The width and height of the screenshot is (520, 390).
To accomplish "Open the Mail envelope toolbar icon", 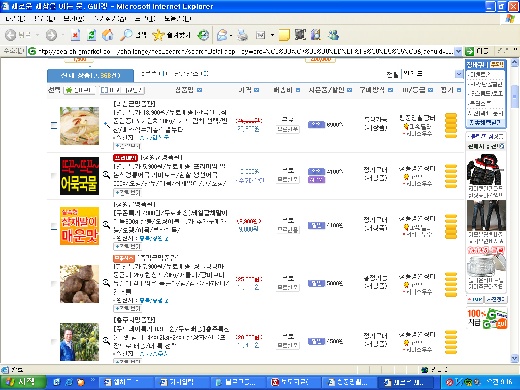I will [x=222, y=35].
